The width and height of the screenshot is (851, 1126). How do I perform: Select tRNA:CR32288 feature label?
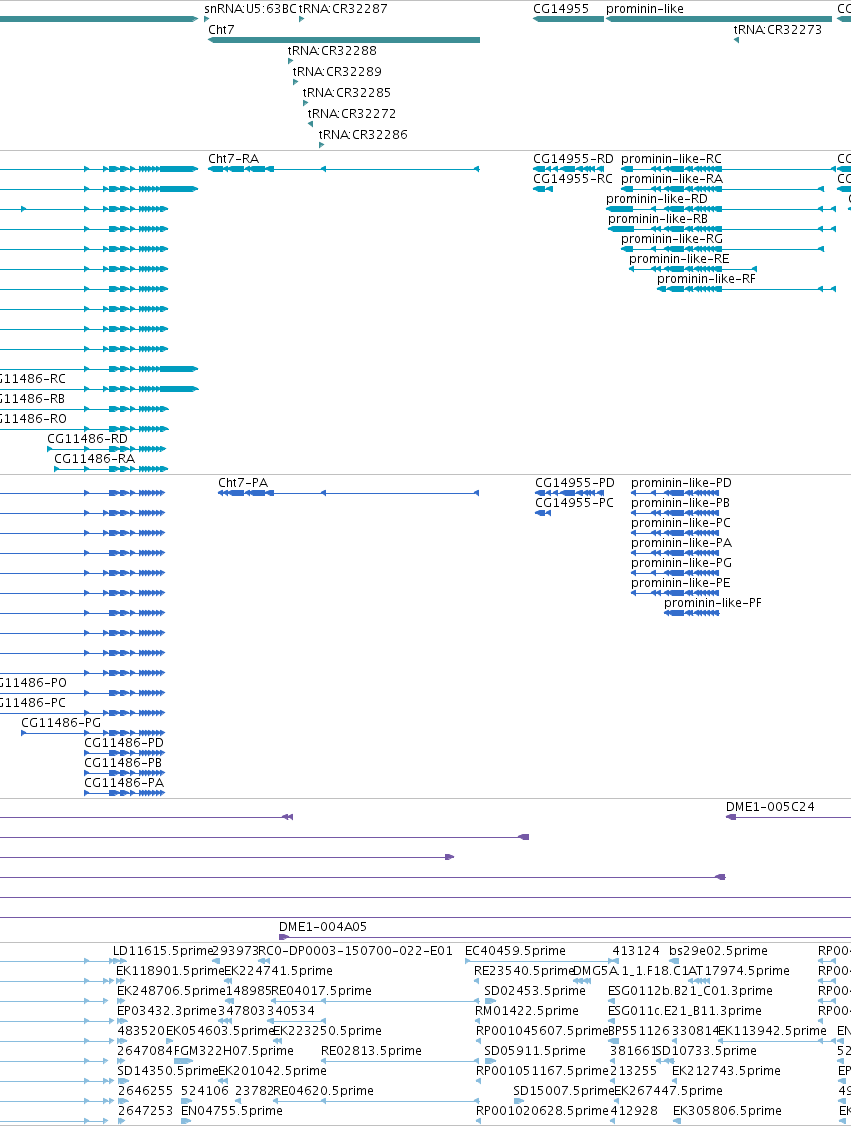tap(332, 51)
